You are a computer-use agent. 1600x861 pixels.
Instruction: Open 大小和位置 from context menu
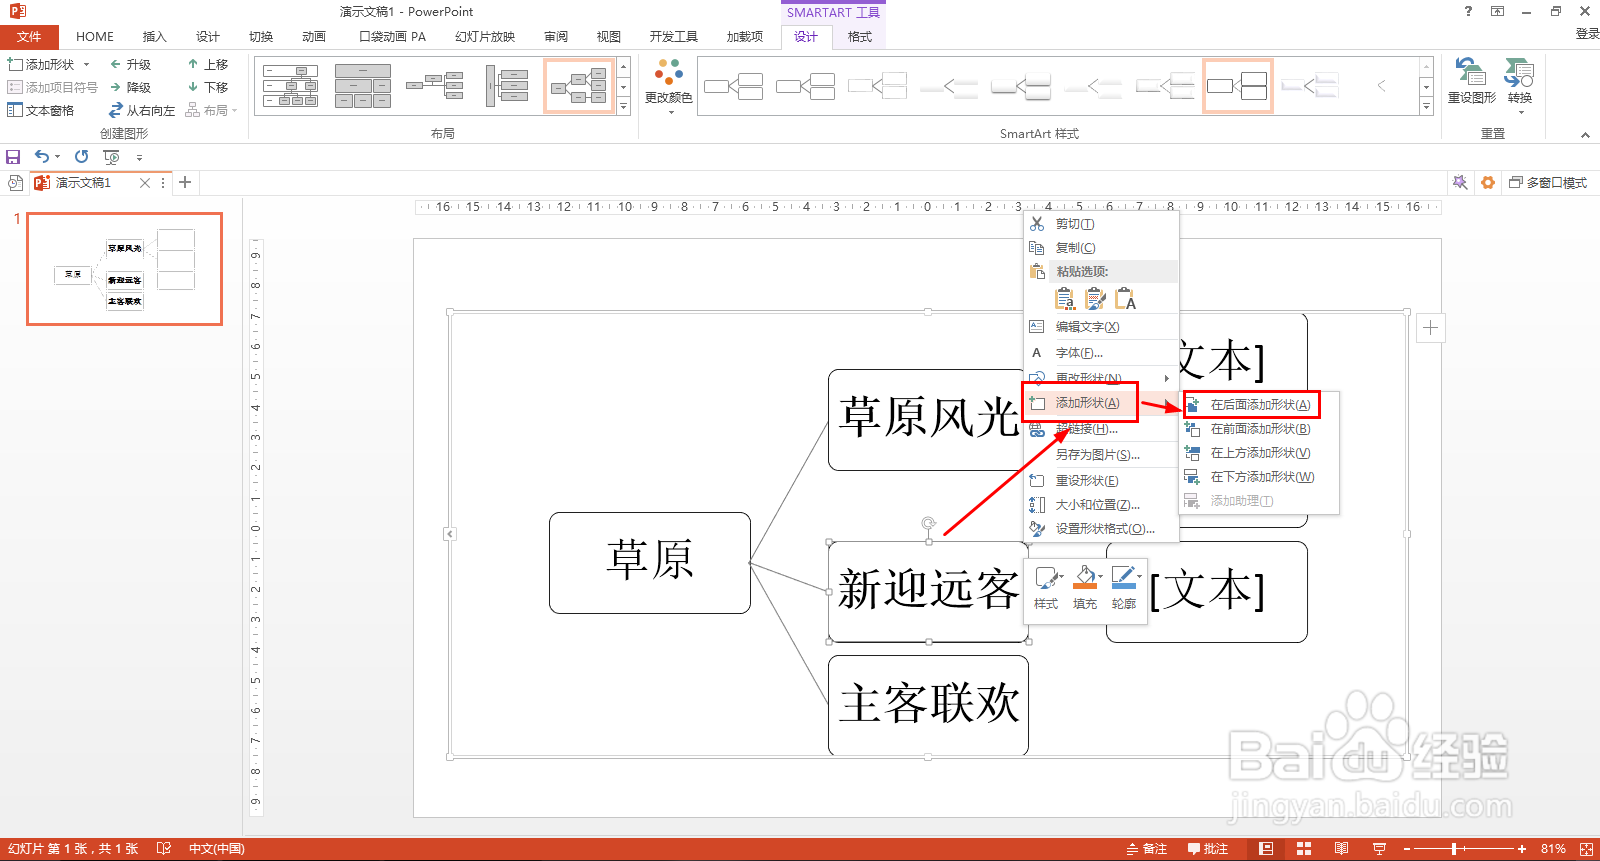click(1101, 505)
